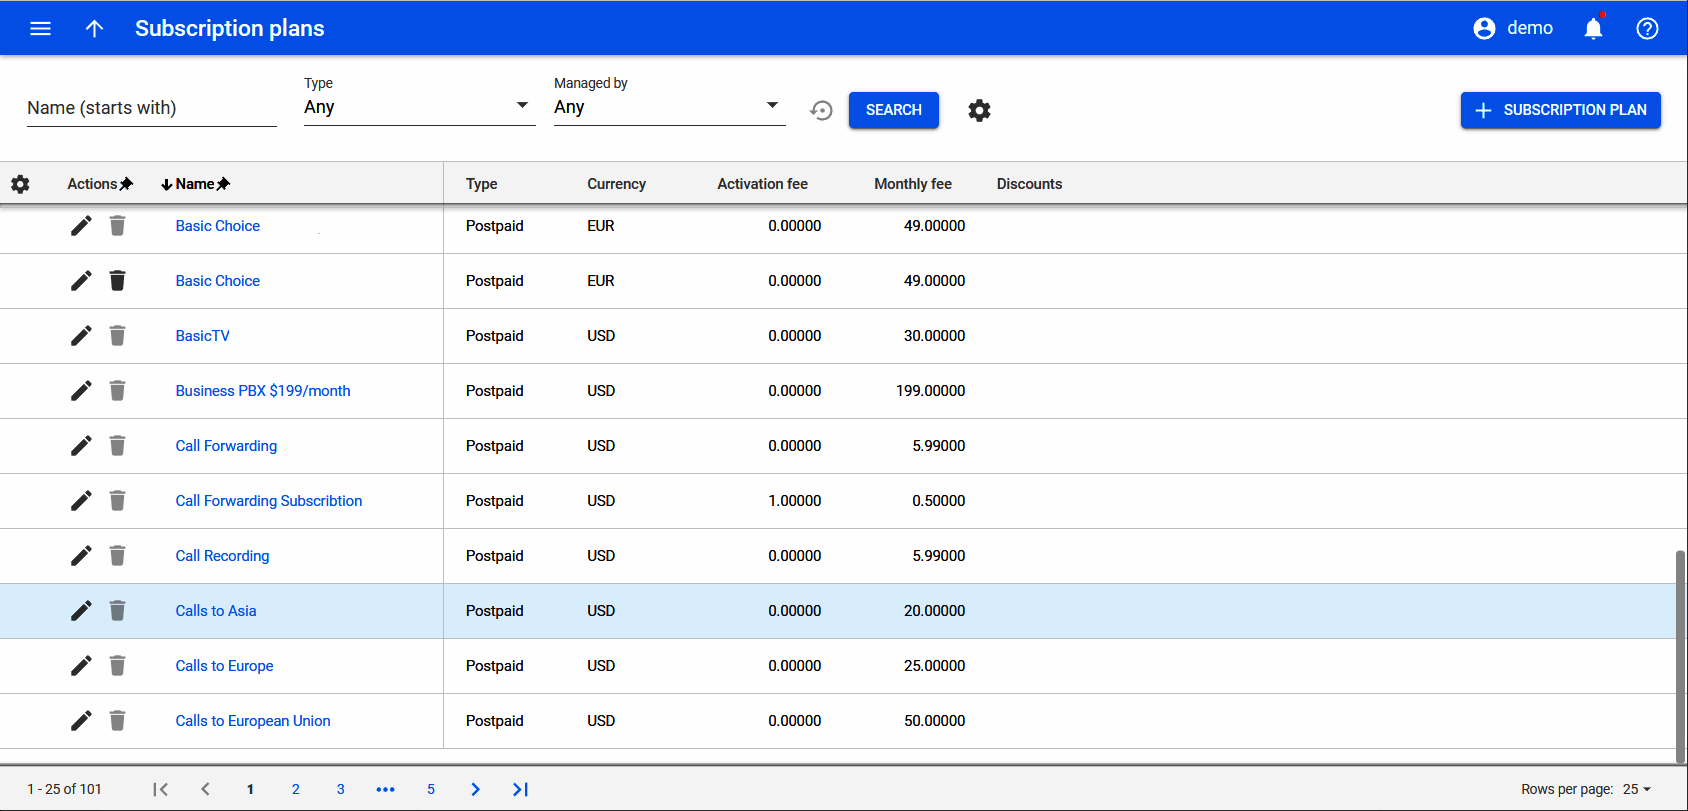Open the Rows per page dropdown
The image size is (1688, 811).
1637,789
